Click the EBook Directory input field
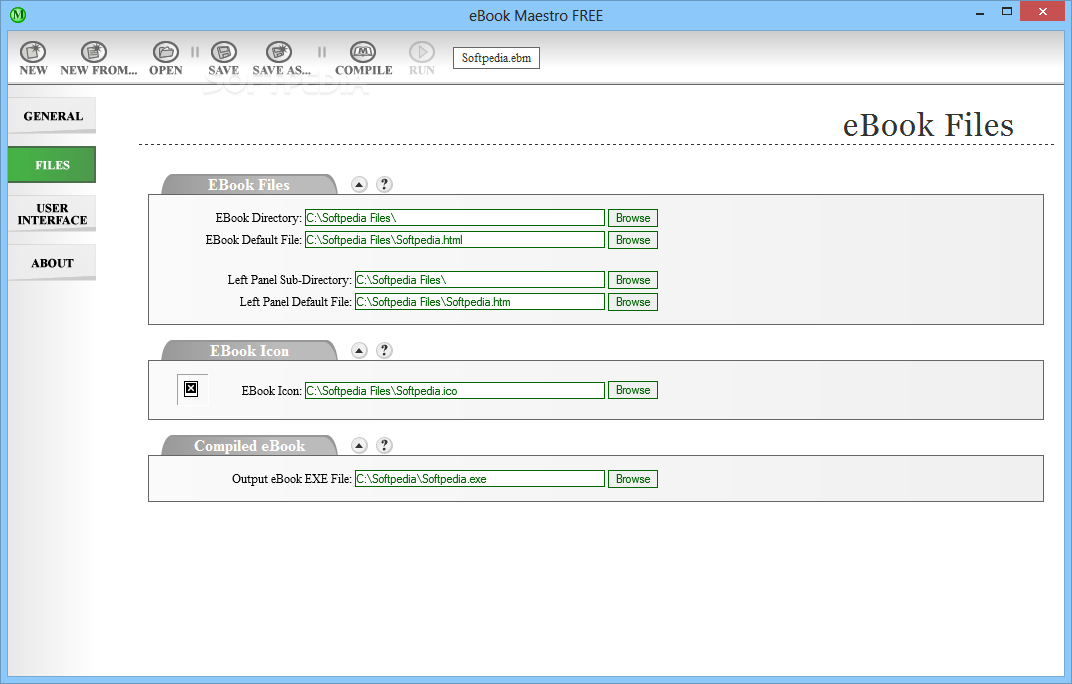1072x684 pixels. pos(455,218)
